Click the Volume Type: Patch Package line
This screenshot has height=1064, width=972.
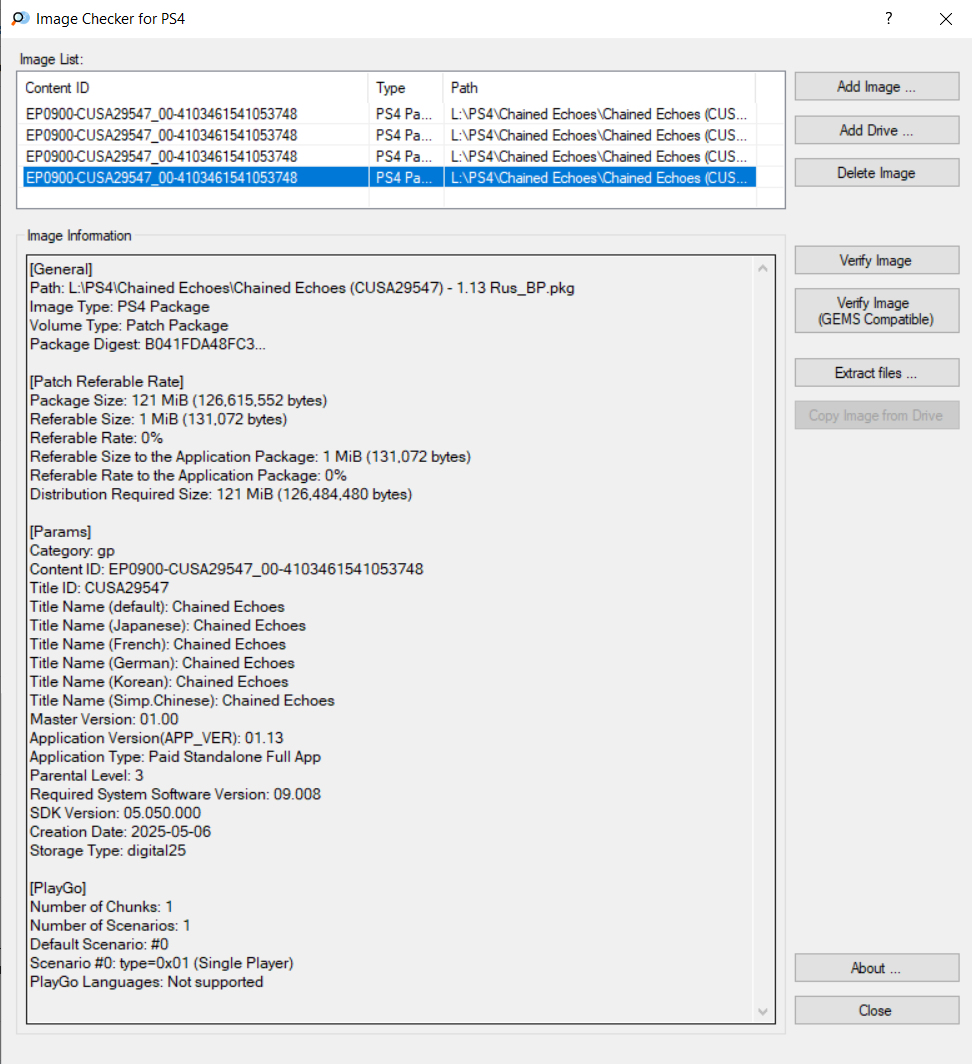(129, 325)
